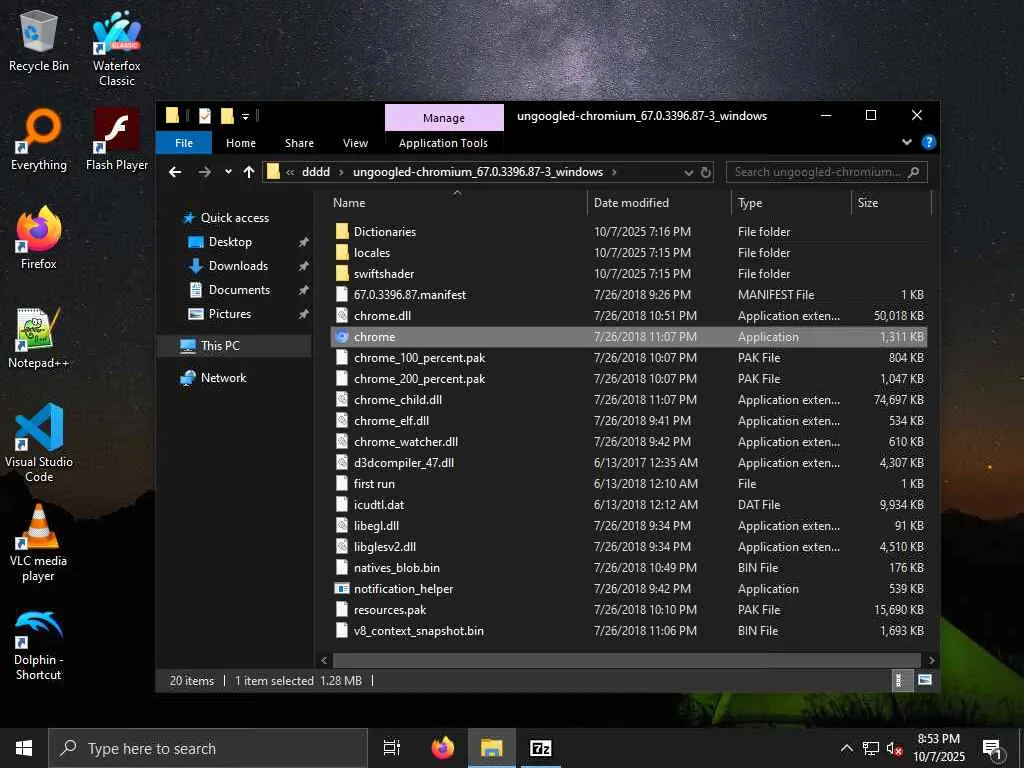This screenshot has width=1024, height=768.
Task: Open the Customize Quick Access Toolbar dropdown
Action: point(246,117)
